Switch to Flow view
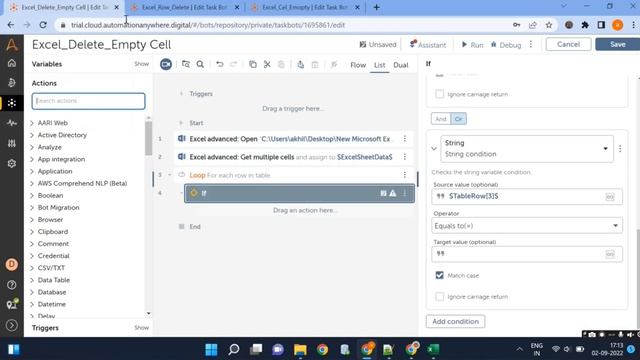Viewport: 640px width, 360px height. (x=358, y=65)
